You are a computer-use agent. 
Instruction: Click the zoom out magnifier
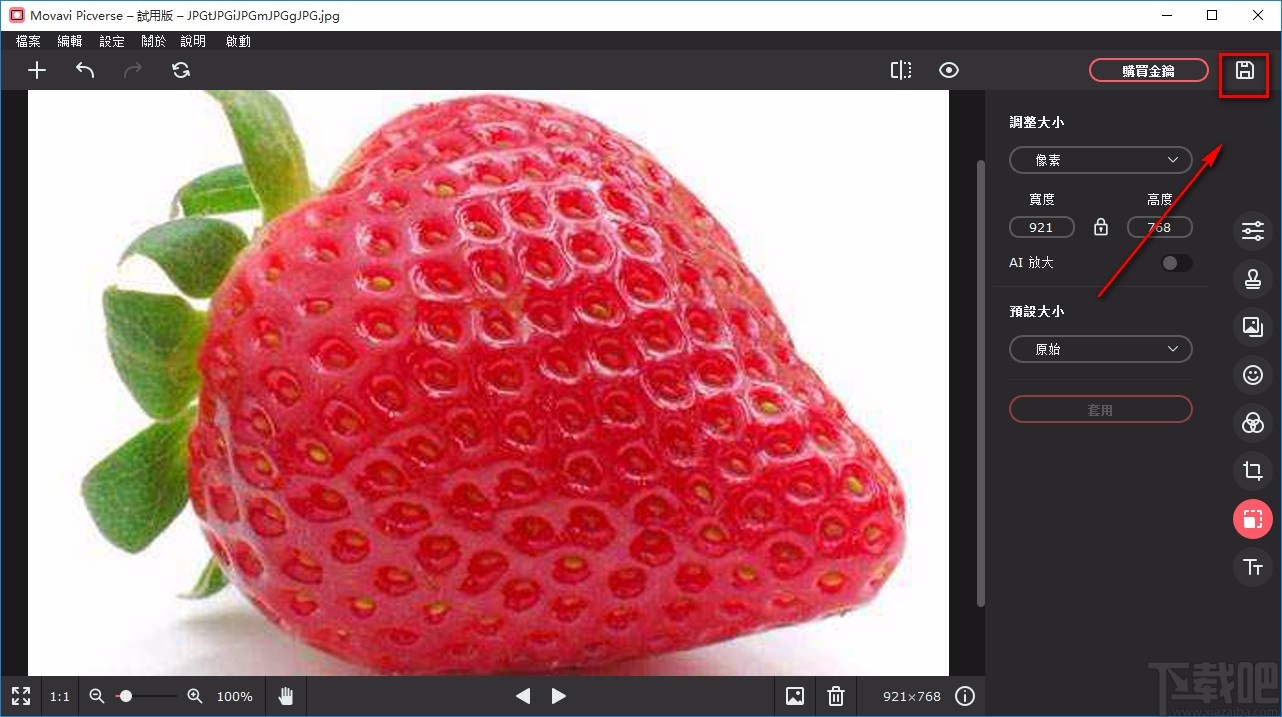click(97, 696)
